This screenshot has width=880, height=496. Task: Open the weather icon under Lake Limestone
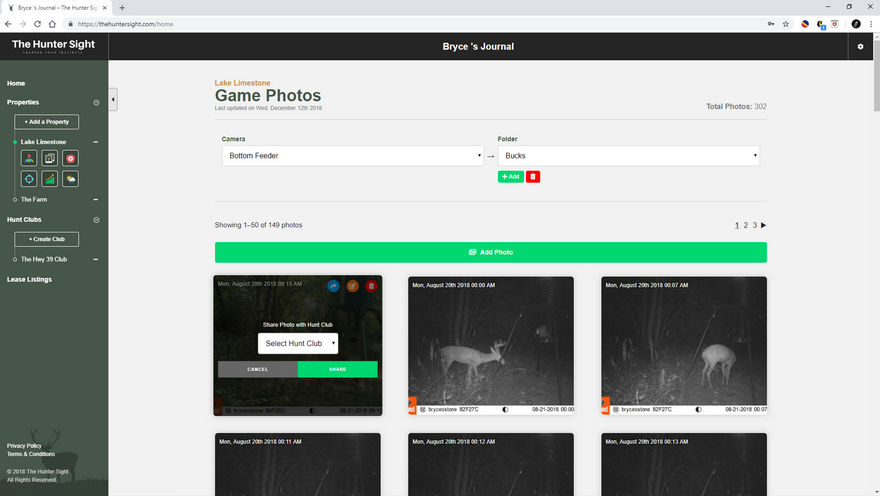[x=70, y=179]
